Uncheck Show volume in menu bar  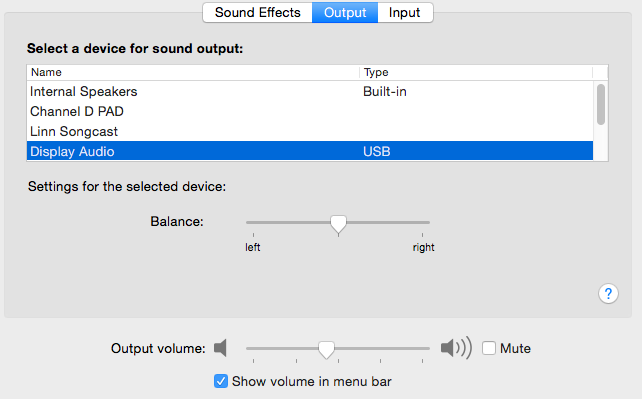(221, 381)
